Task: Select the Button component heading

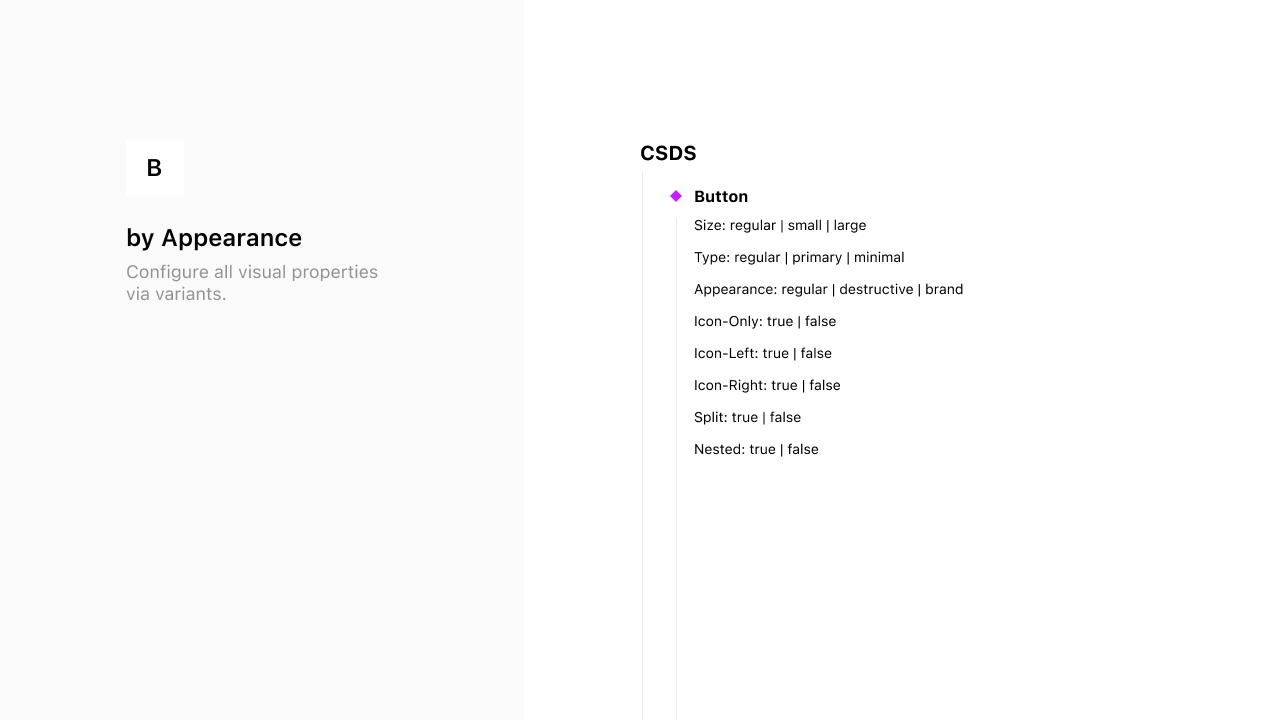Action: coord(721,196)
